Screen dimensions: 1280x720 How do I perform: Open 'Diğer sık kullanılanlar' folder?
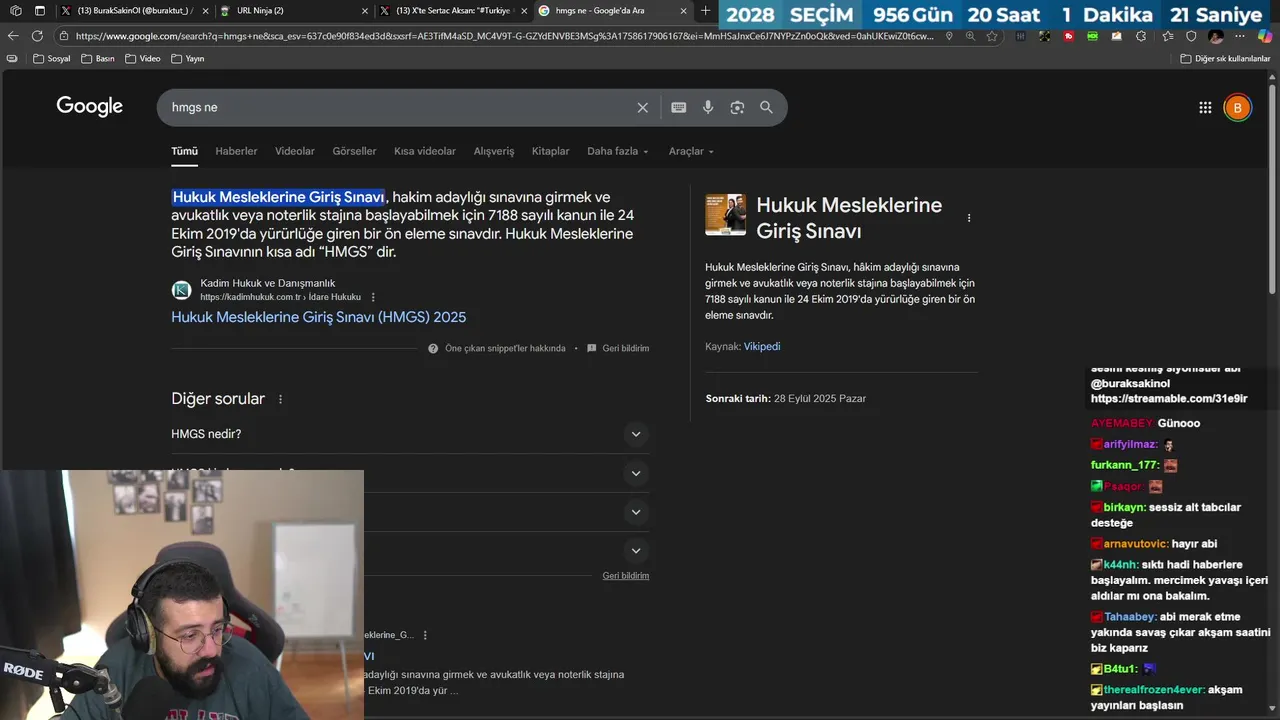(x=1225, y=58)
